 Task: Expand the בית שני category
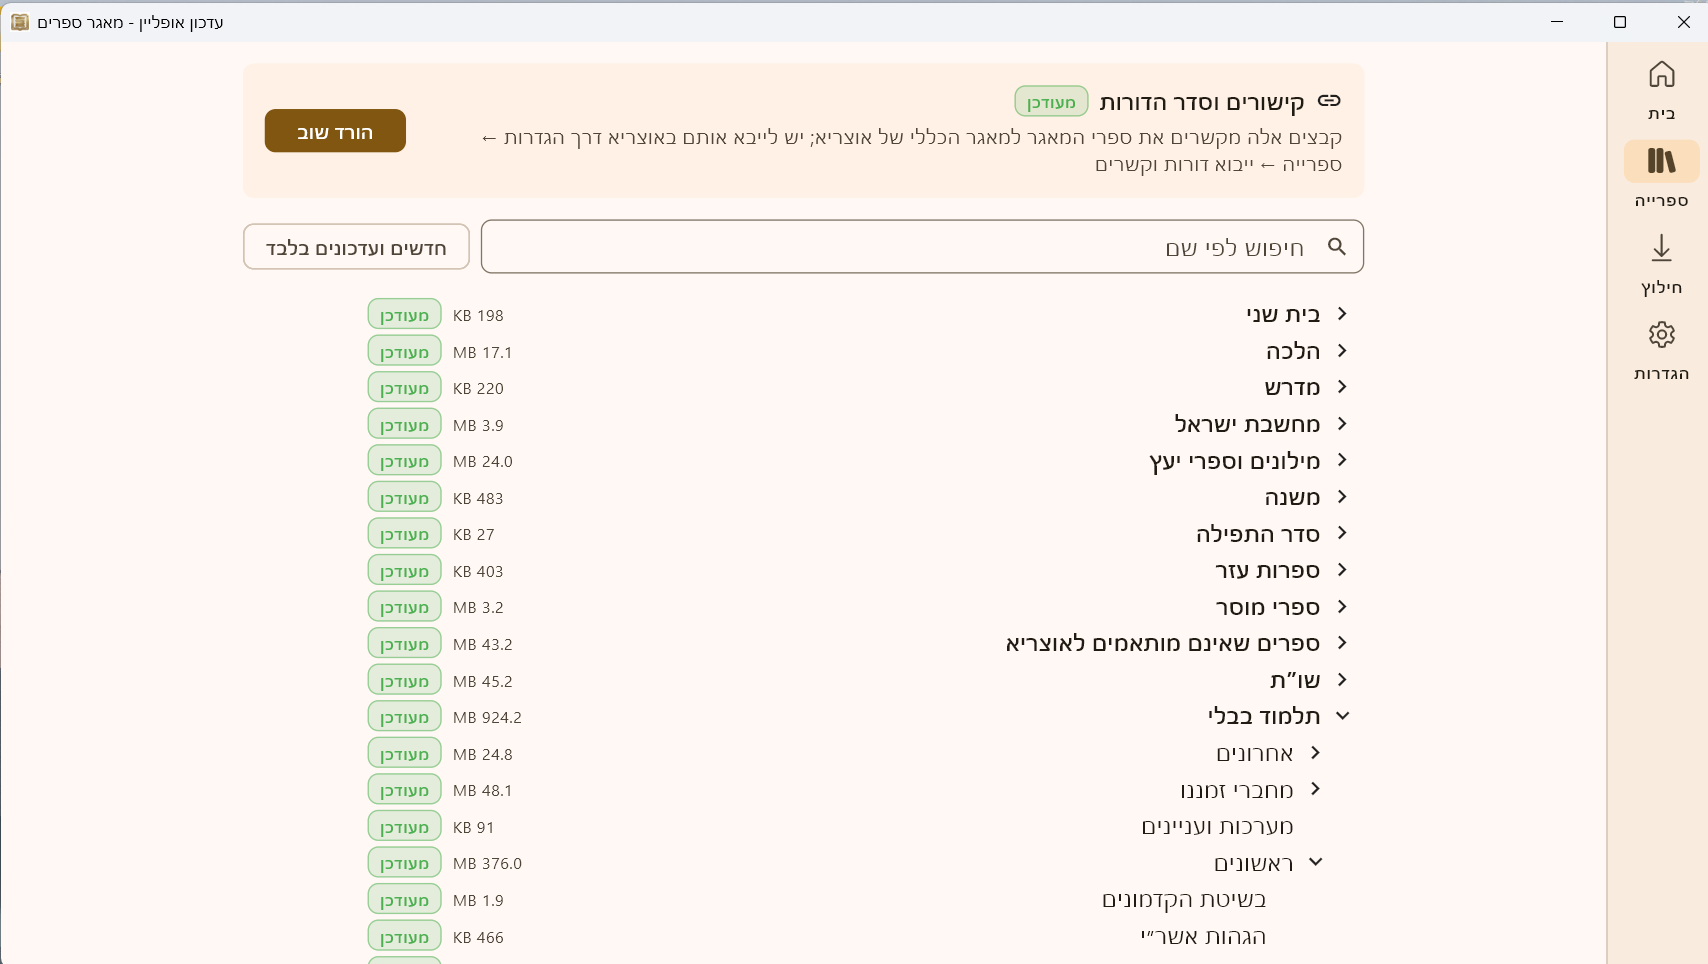tap(1342, 314)
